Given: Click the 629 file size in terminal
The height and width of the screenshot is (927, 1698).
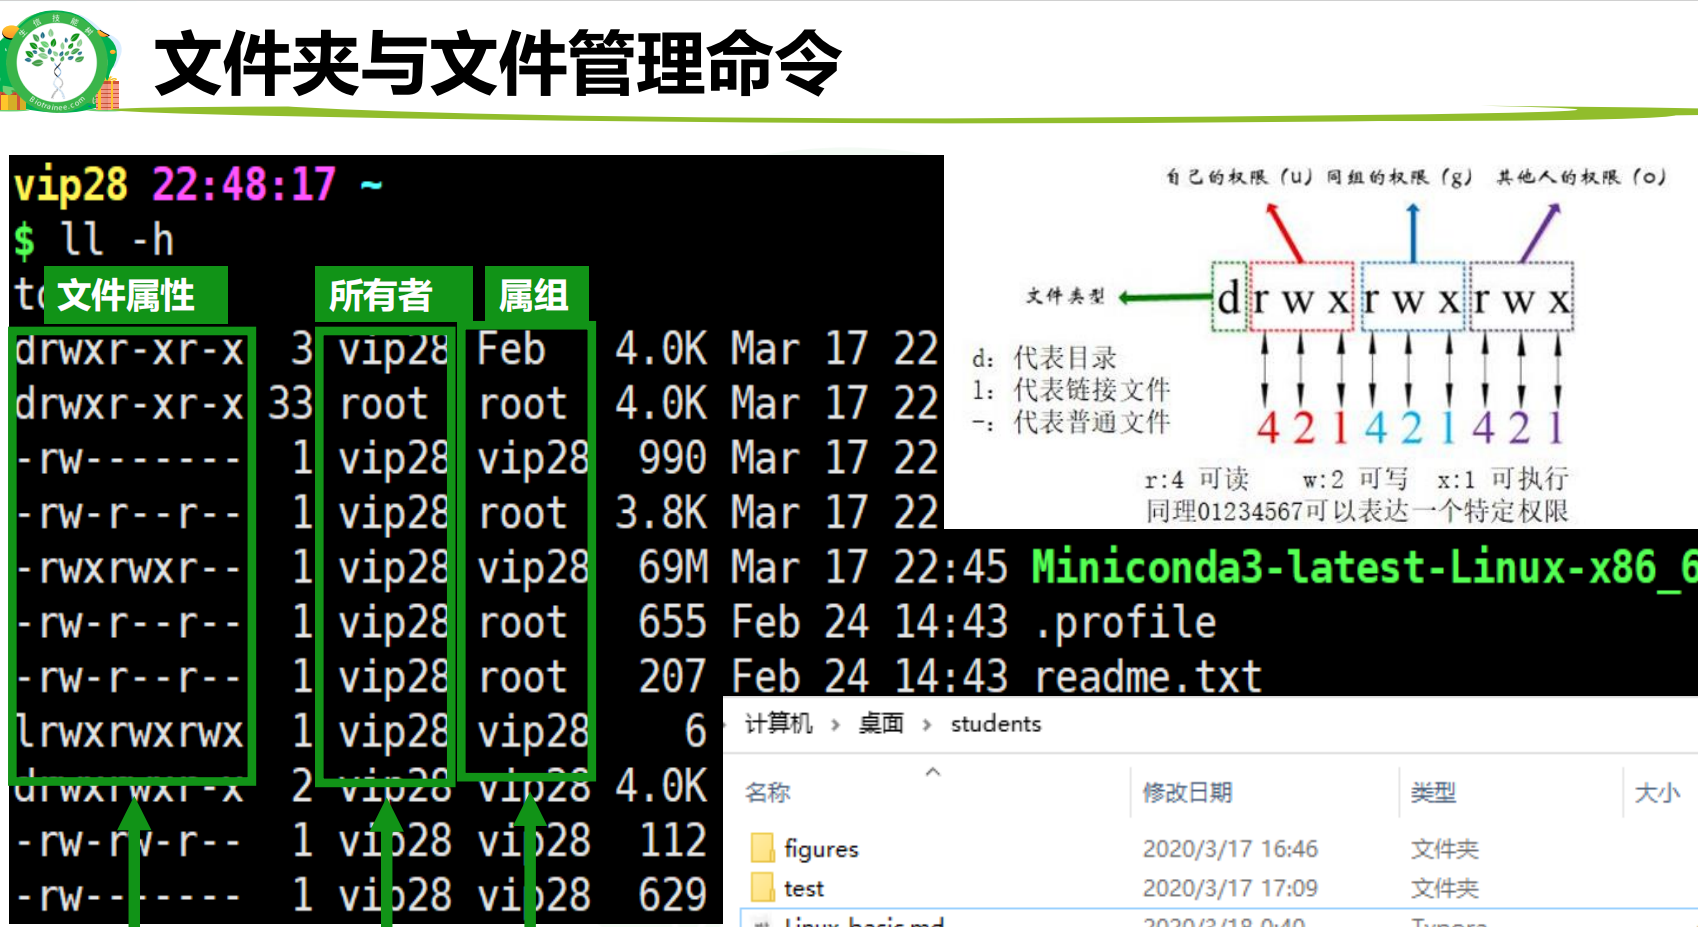Looking at the screenshot, I should point(673,895).
